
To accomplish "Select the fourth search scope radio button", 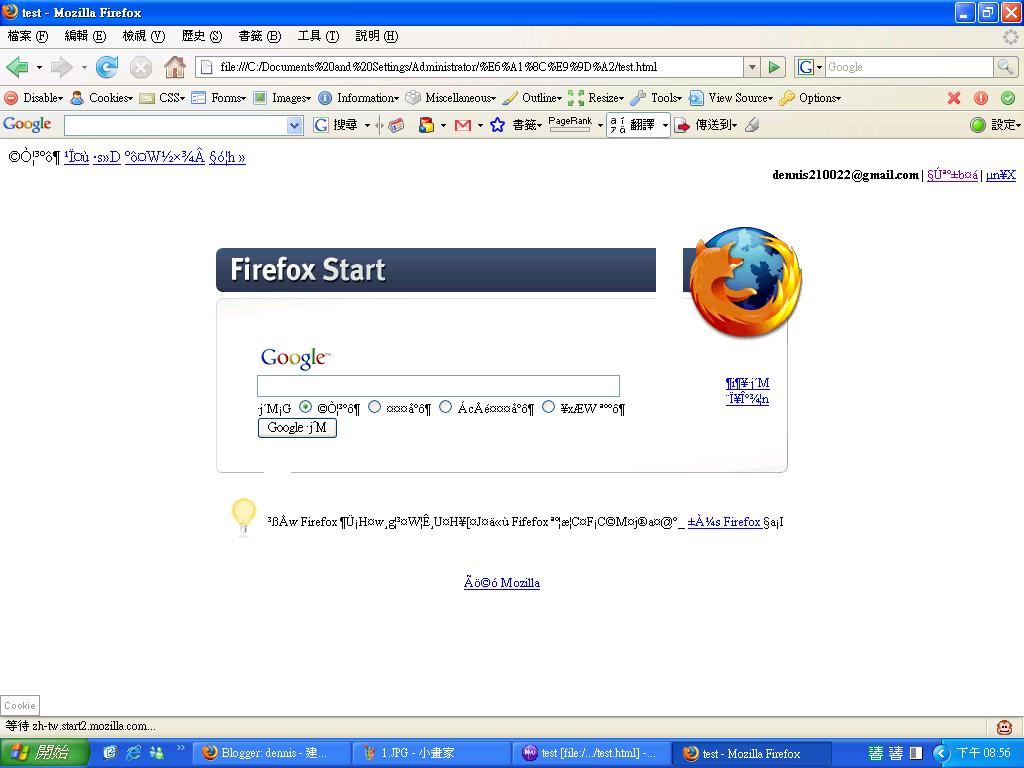I will coord(549,407).
